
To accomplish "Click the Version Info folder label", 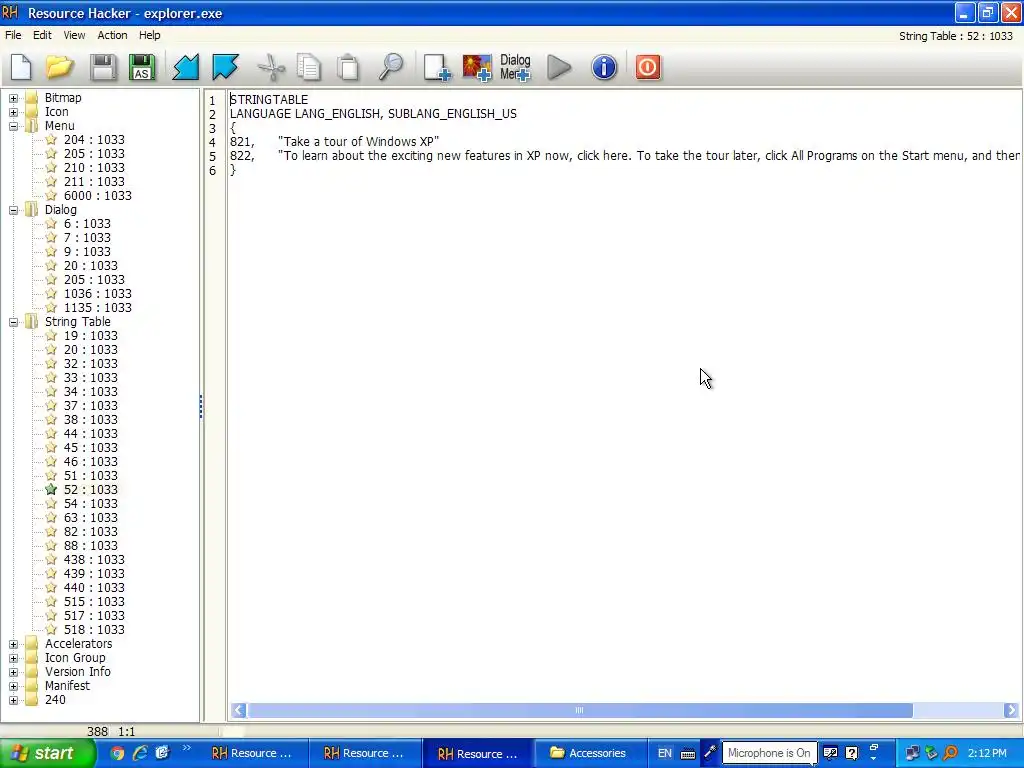I will tap(78, 672).
